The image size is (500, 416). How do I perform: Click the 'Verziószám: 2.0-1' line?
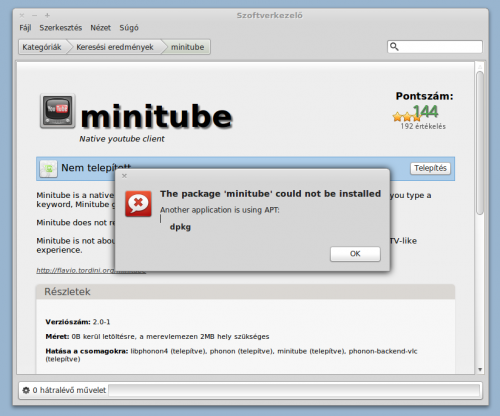click(x=78, y=322)
